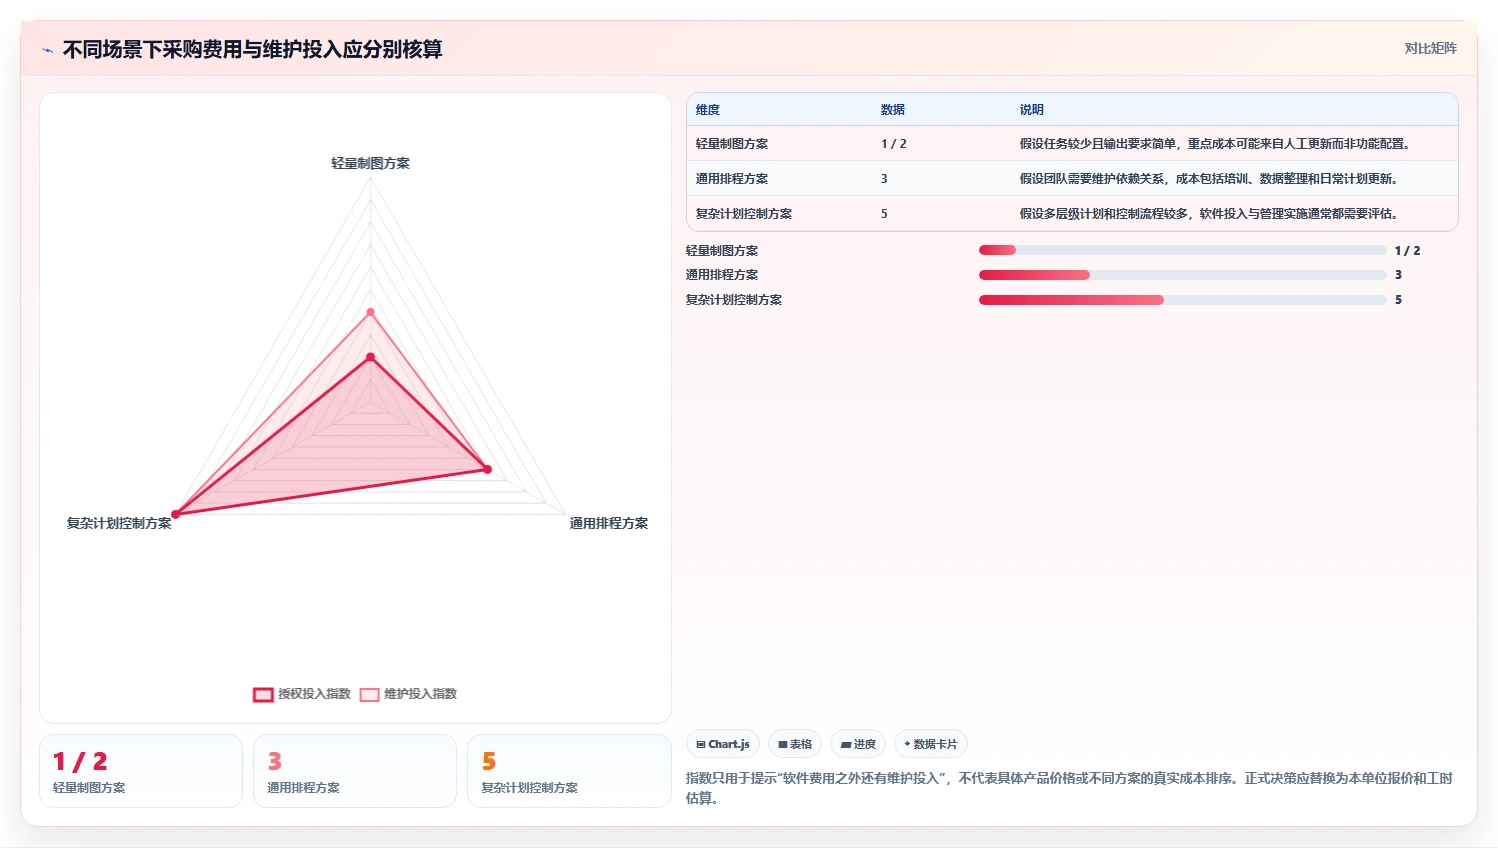The width and height of the screenshot is (1498, 848).
Task: Click the 数据 table column header
Action: coord(893,110)
